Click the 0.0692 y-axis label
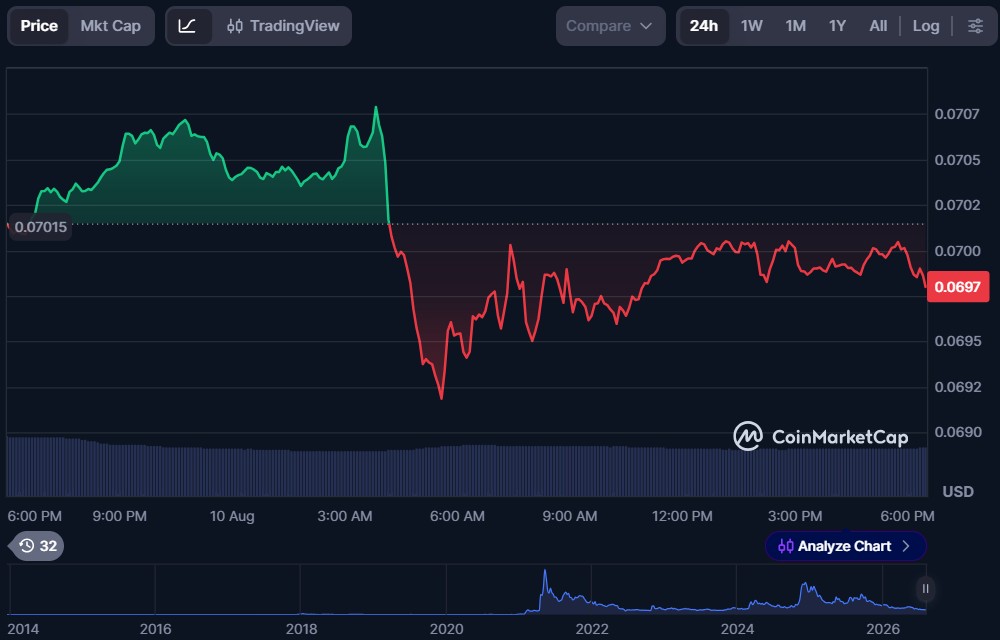Viewport: 1000px width, 640px height. (x=957, y=387)
